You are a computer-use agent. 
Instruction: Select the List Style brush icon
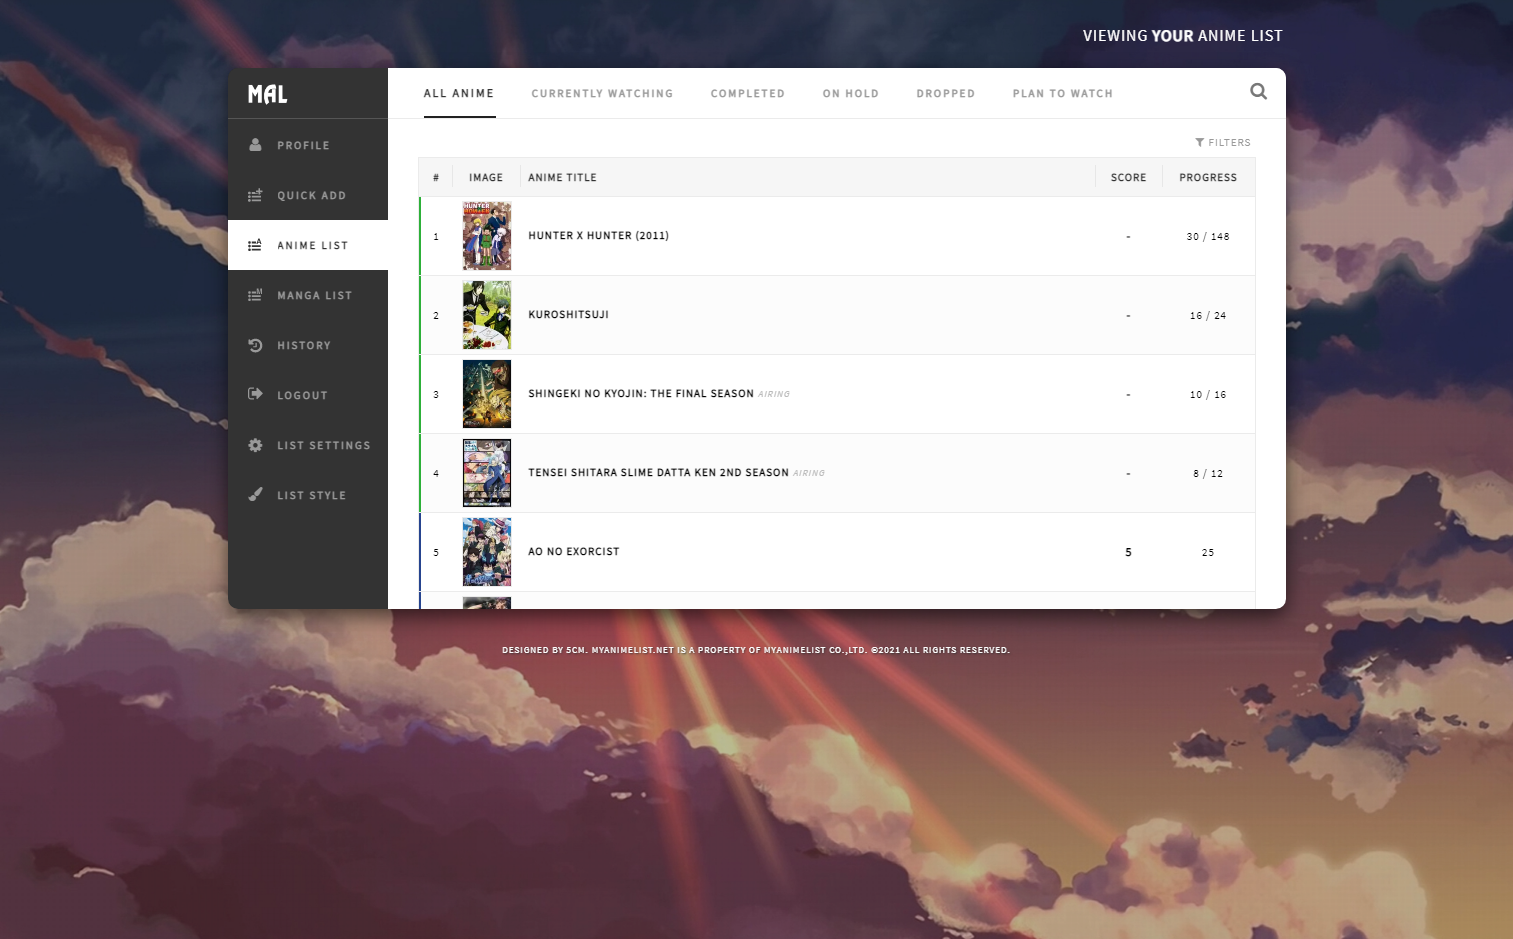pyautogui.click(x=256, y=494)
